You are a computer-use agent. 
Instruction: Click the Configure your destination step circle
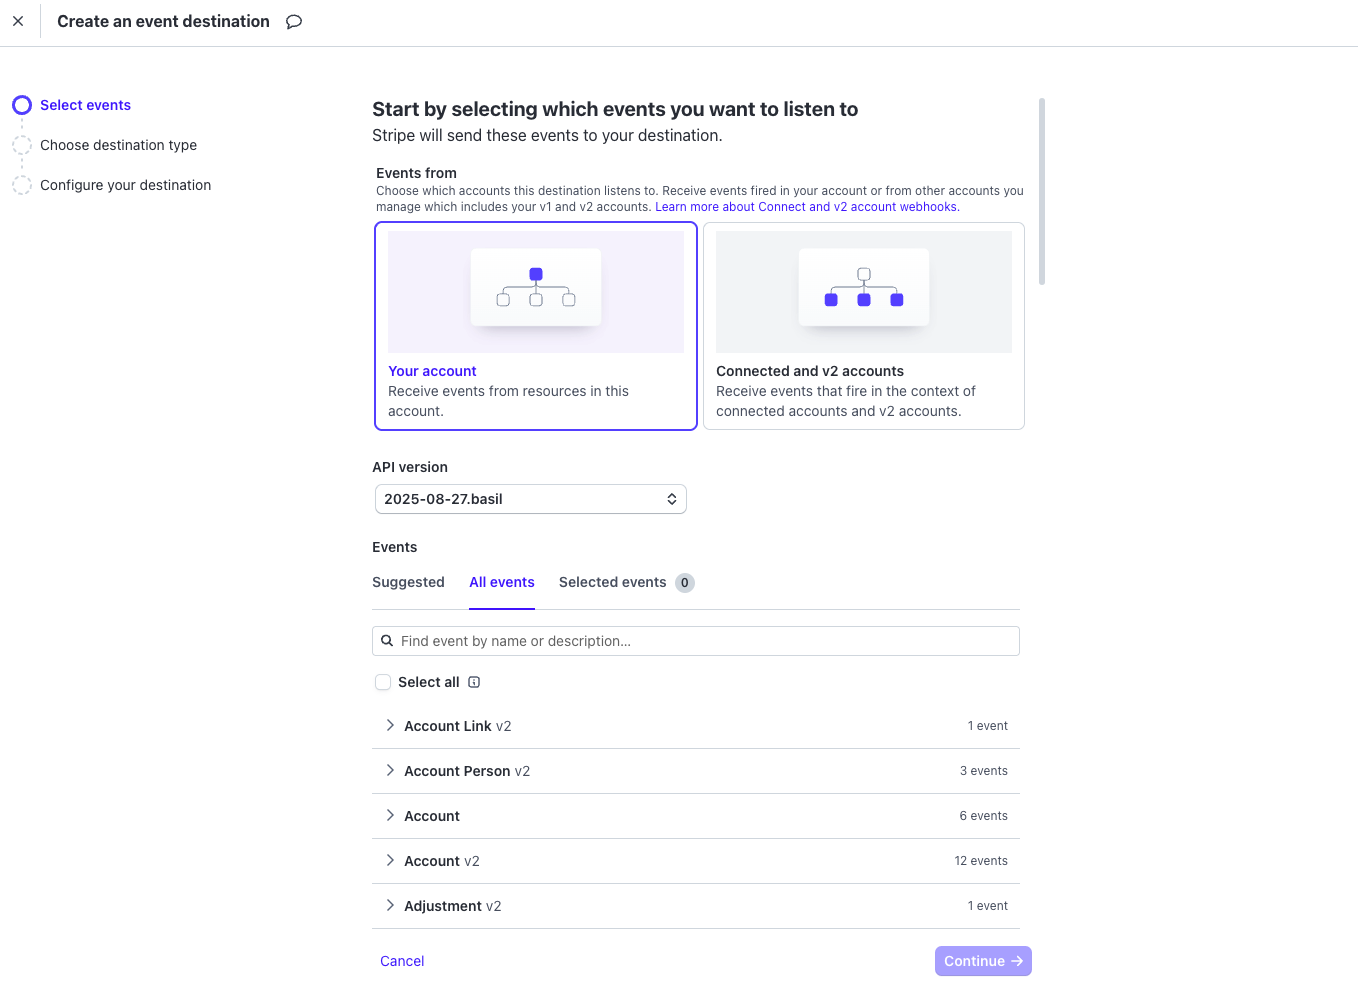22,185
